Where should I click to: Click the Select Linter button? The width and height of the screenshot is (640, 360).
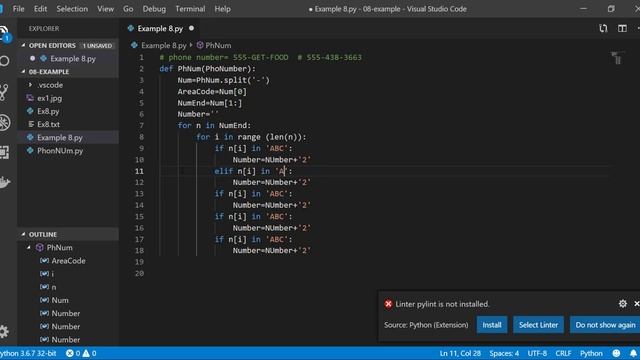[538, 325]
